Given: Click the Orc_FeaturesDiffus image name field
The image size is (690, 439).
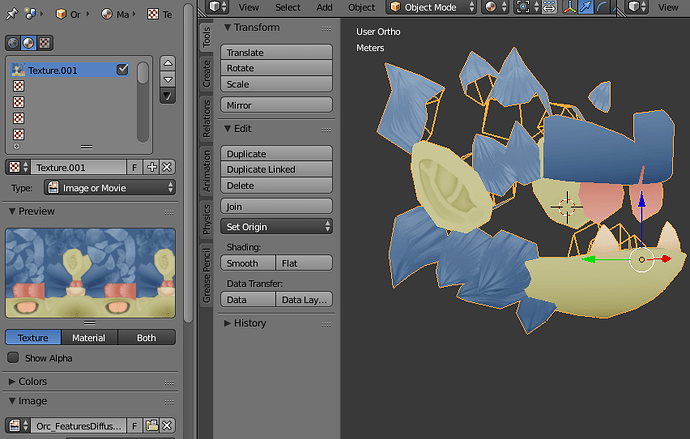Looking at the screenshot, I should (x=78, y=425).
